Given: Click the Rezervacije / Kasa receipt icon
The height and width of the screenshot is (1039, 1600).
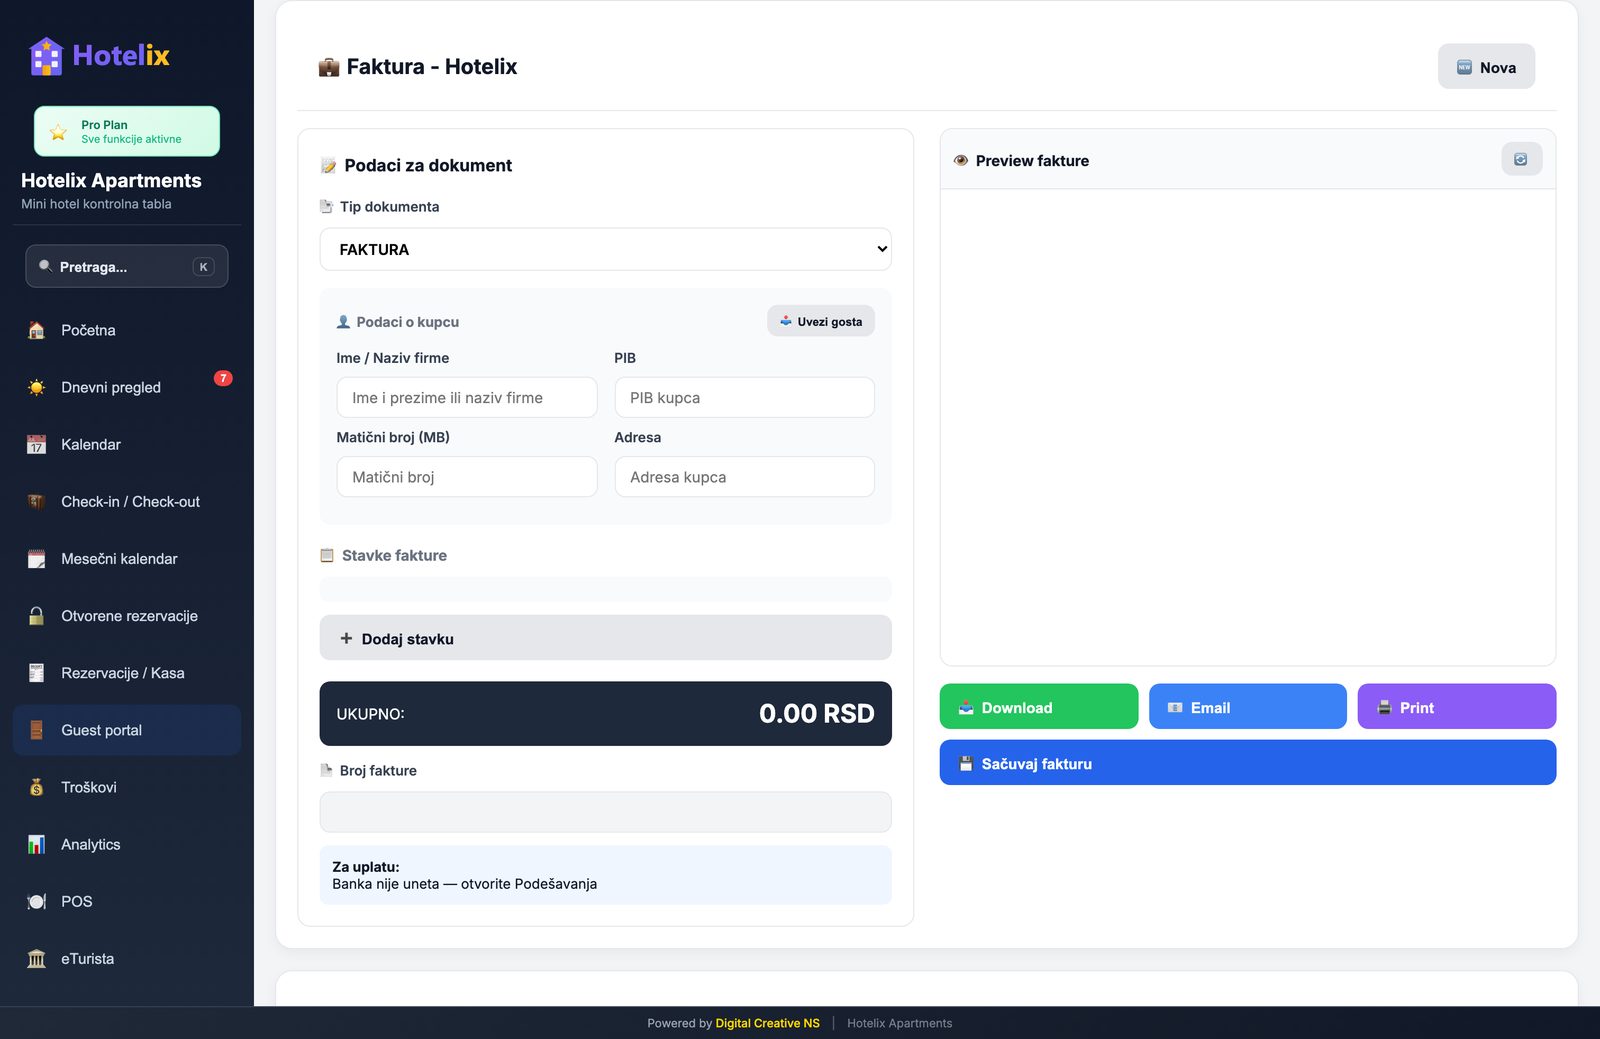Looking at the screenshot, I should click(37, 673).
